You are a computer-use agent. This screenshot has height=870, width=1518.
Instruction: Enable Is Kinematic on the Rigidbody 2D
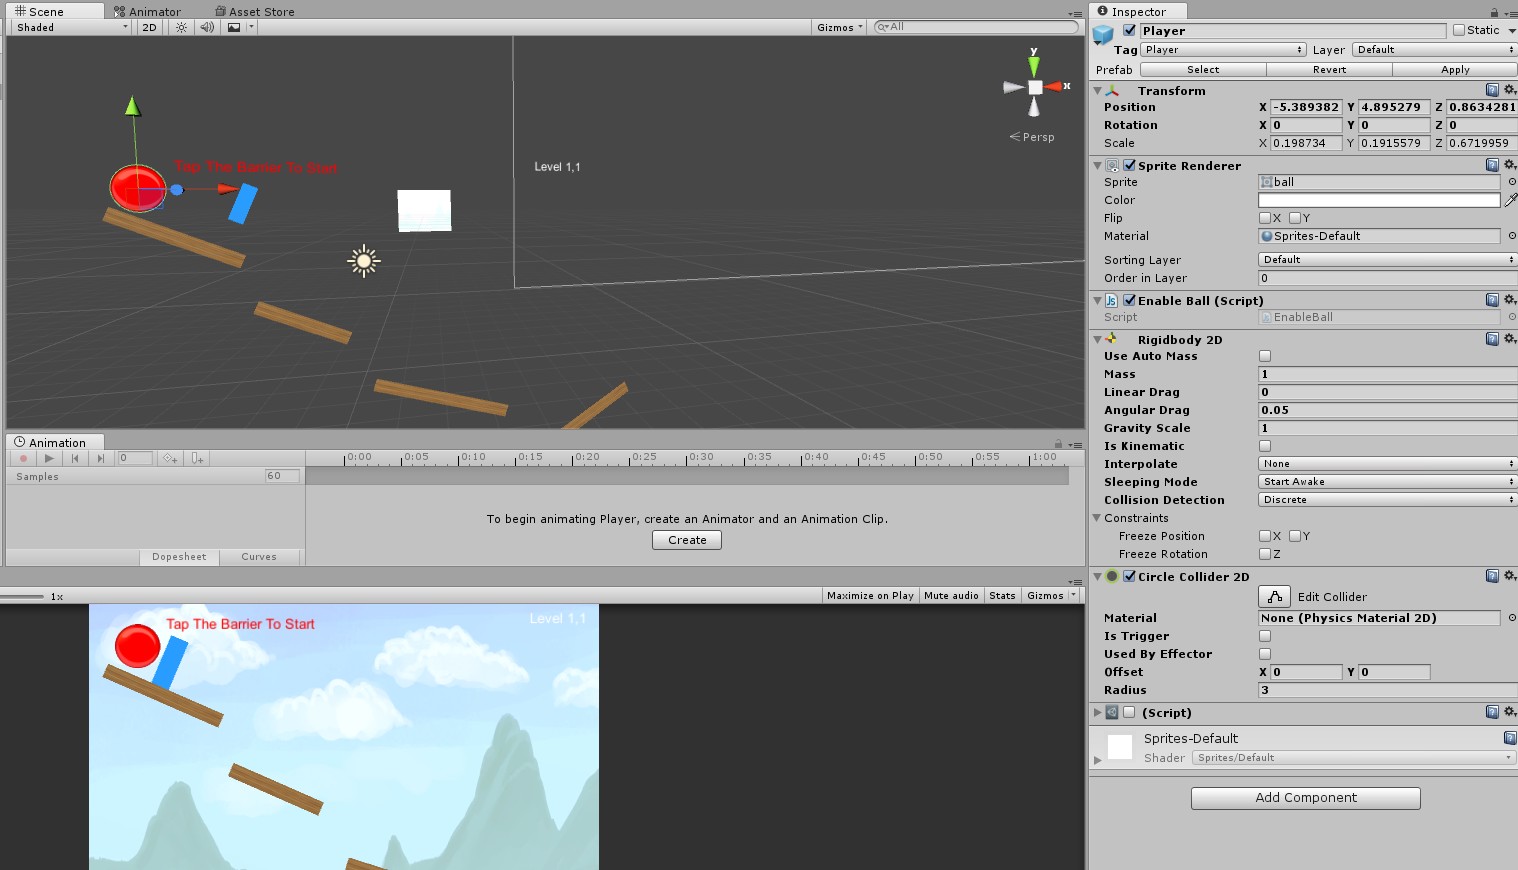pyautogui.click(x=1265, y=446)
